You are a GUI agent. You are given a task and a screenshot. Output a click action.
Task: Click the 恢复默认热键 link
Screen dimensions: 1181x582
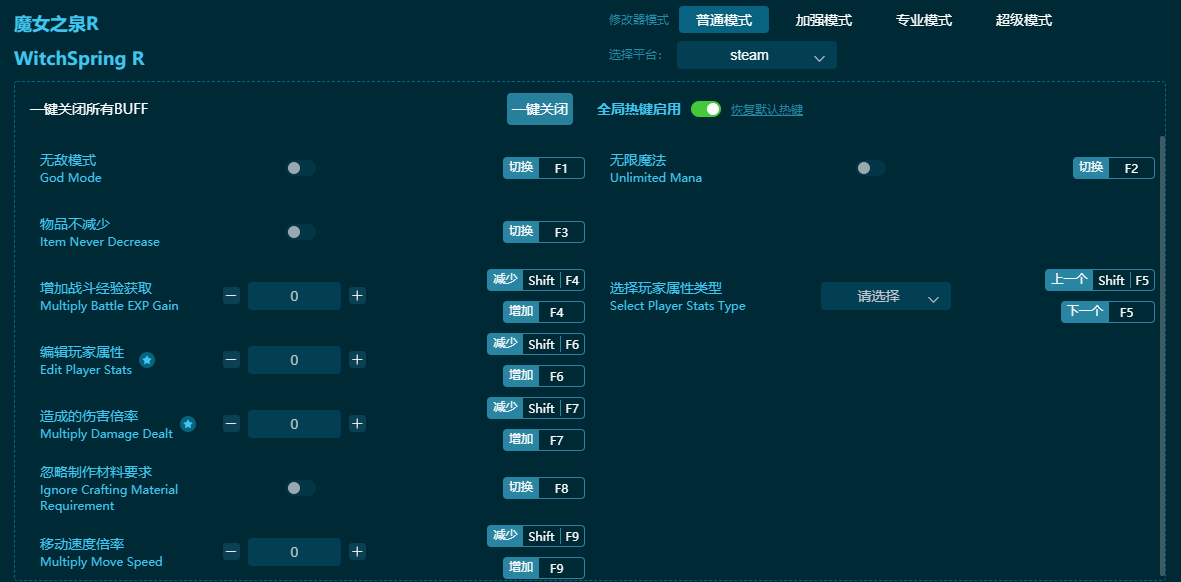click(766, 110)
